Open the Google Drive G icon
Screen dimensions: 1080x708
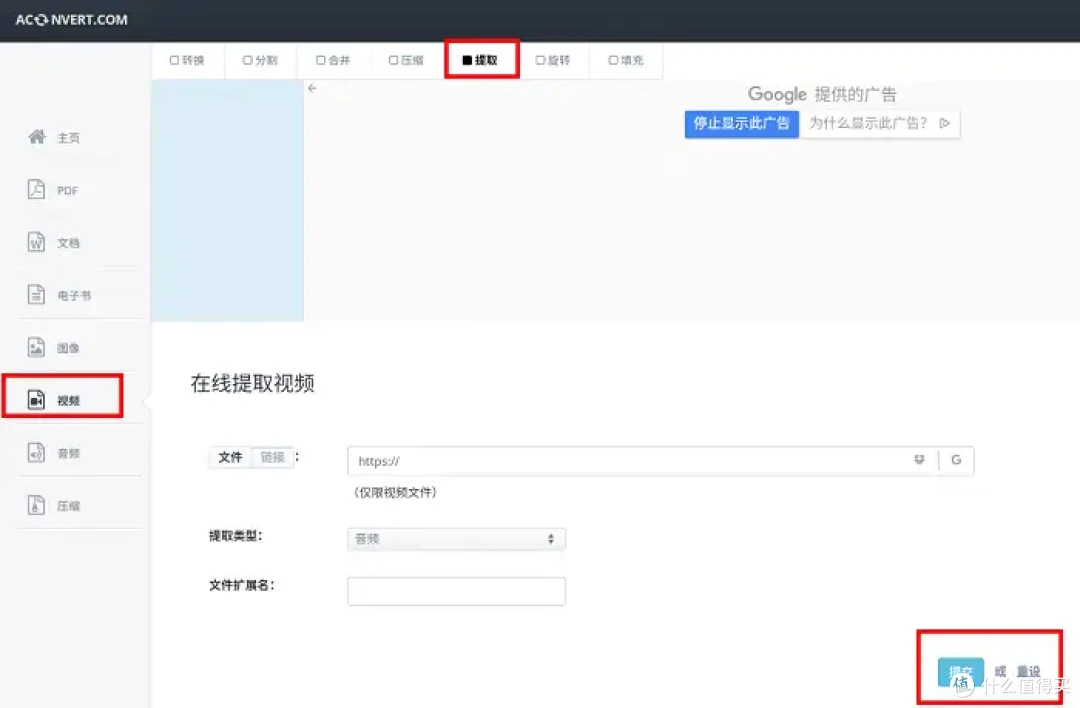[x=956, y=460]
